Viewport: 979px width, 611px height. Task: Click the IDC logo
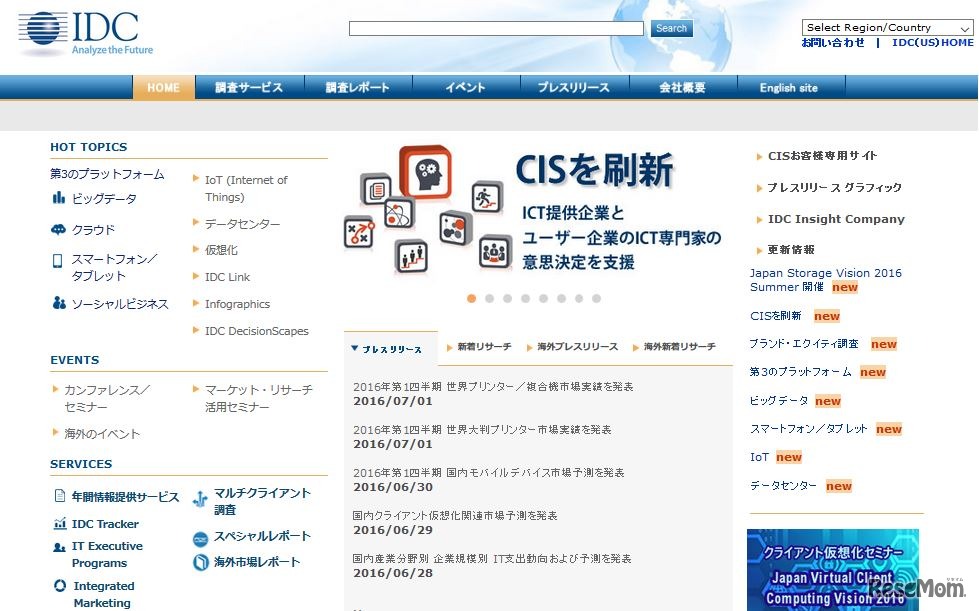click(86, 34)
